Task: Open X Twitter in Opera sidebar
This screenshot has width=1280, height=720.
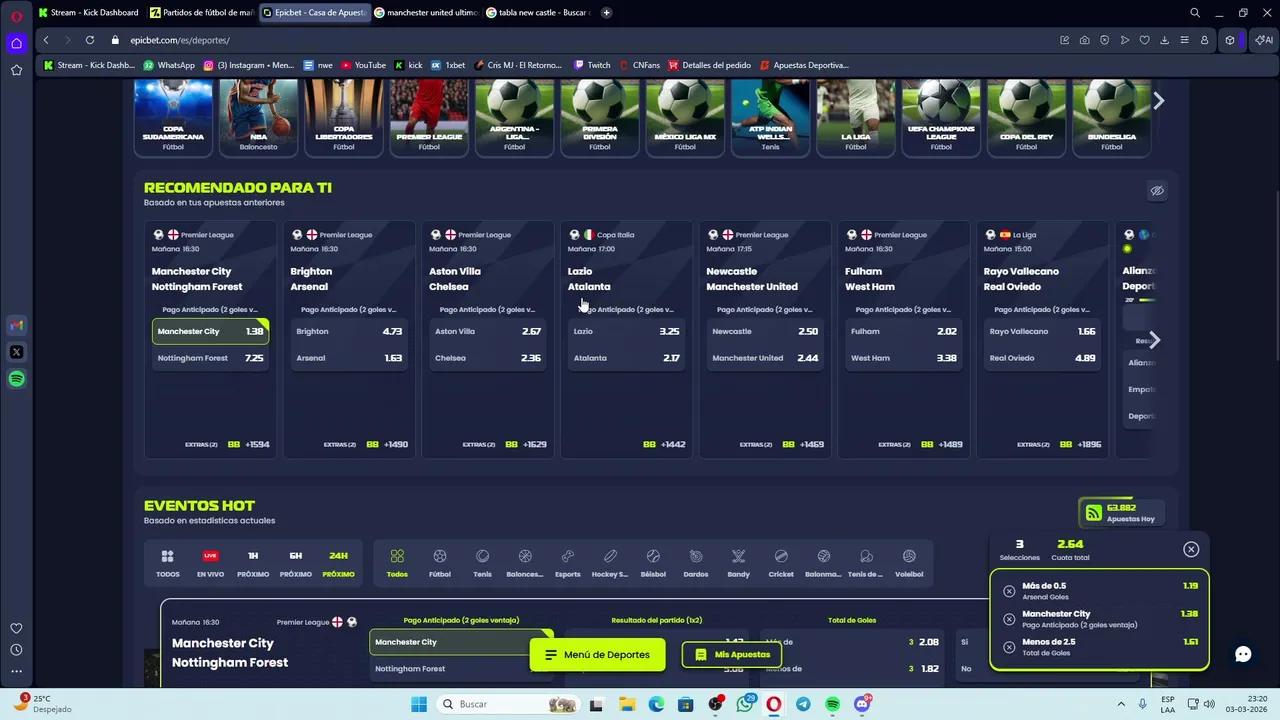Action: pyautogui.click(x=16, y=352)
